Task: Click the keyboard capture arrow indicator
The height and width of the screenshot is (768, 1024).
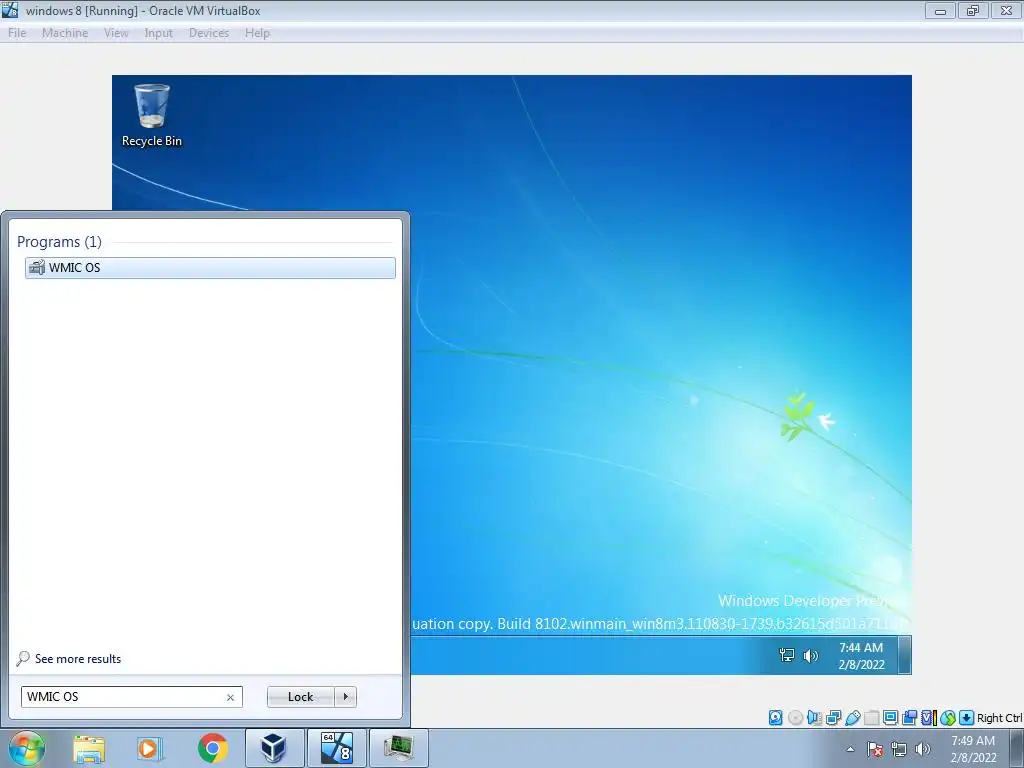Action: click(967, 718)
